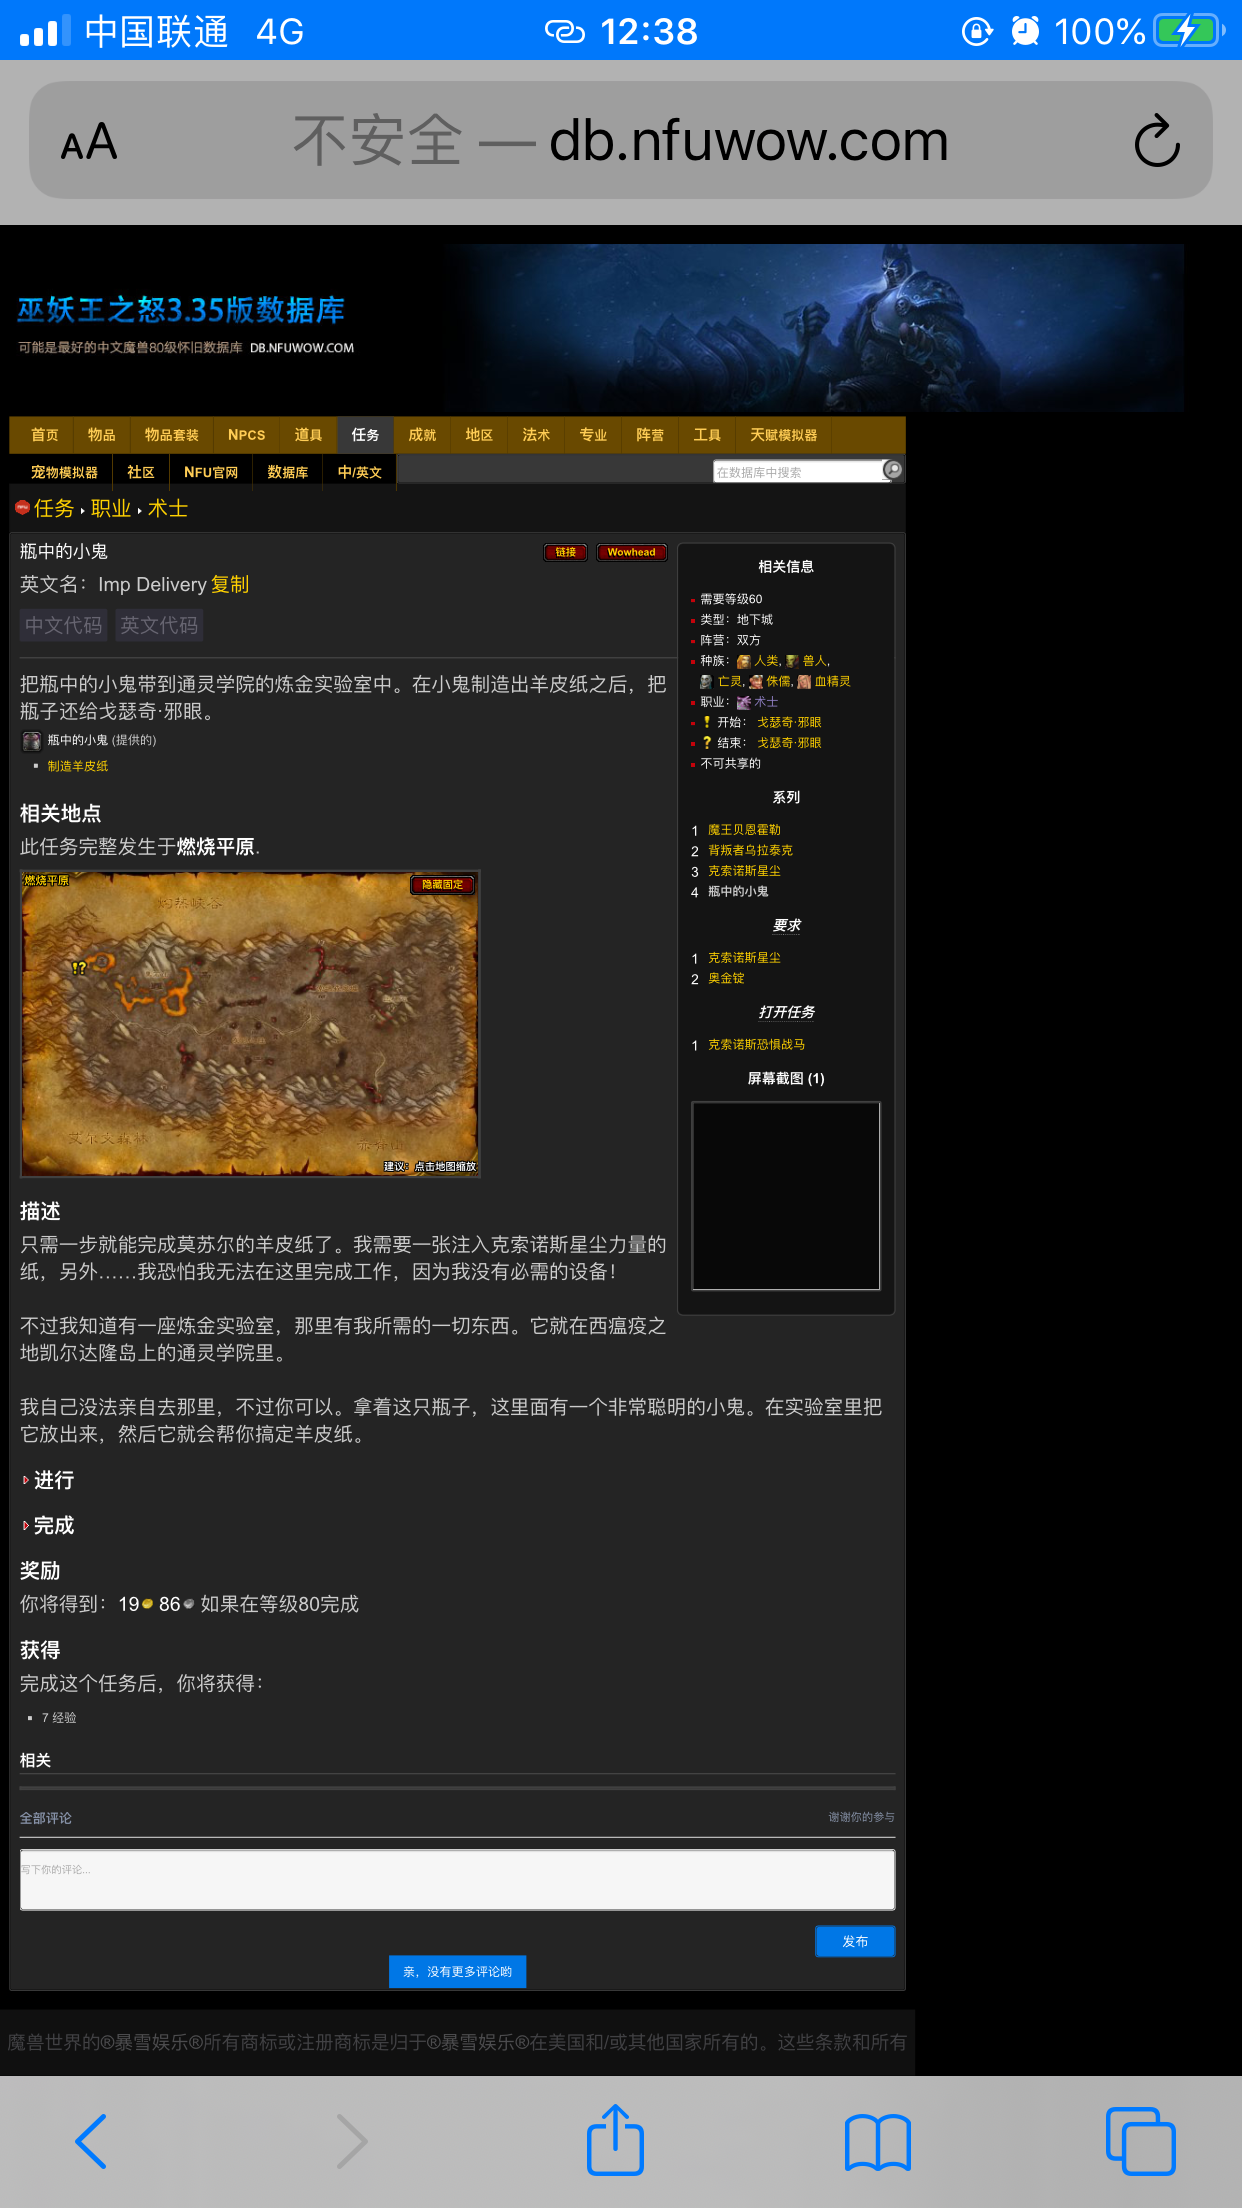This screenshot has height=2208, width=1242.
Task: Go back using Safari back arrow
Action: click(x=92, y=2141)
